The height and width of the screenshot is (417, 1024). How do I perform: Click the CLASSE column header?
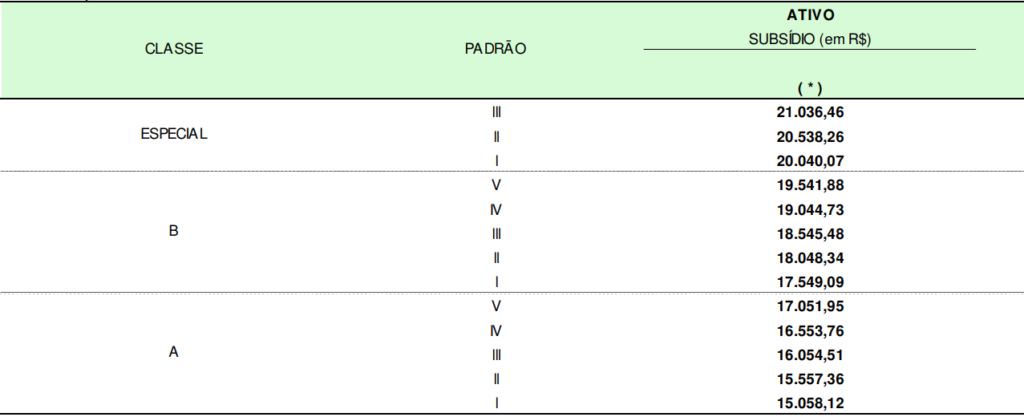pos(174,49)
